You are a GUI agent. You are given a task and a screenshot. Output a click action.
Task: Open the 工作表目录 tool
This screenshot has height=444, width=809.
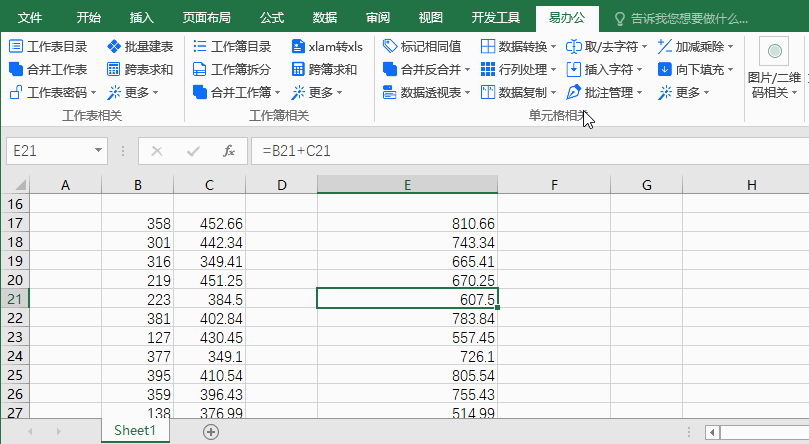pyautogui.click(x=48, y=46)
